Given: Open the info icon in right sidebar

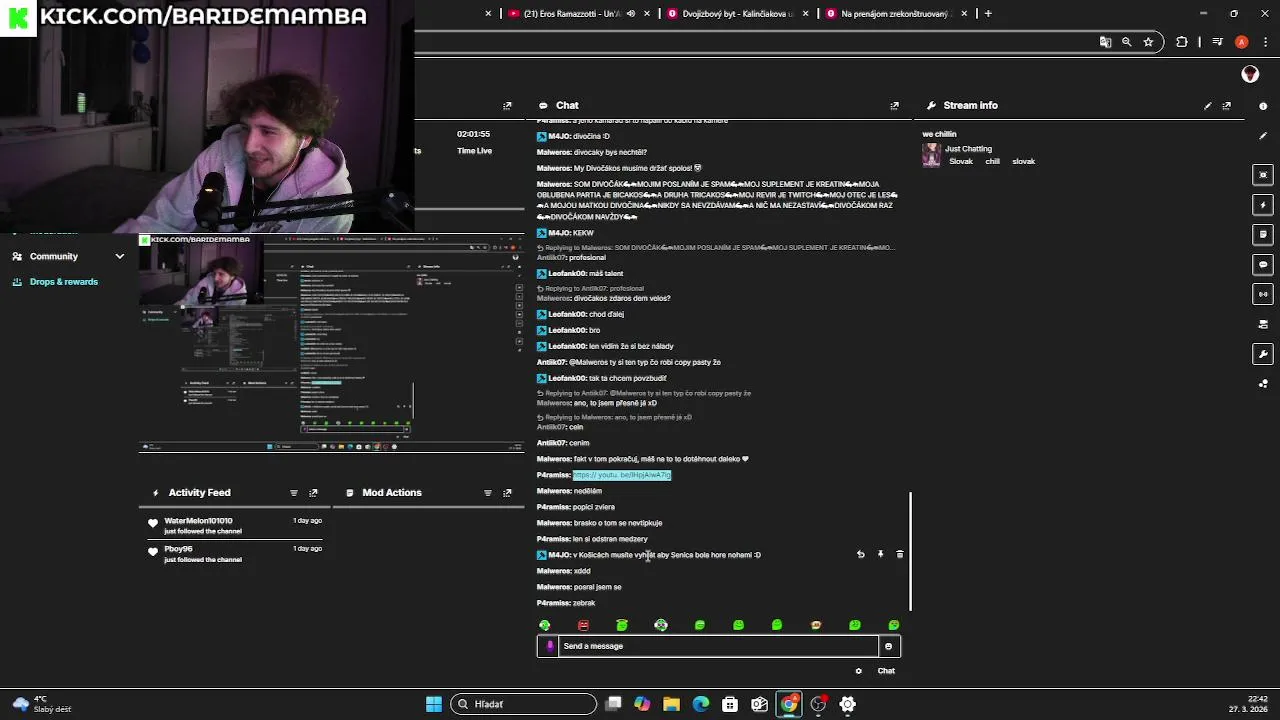Looking at the screenshot, I should (1263, 105).
